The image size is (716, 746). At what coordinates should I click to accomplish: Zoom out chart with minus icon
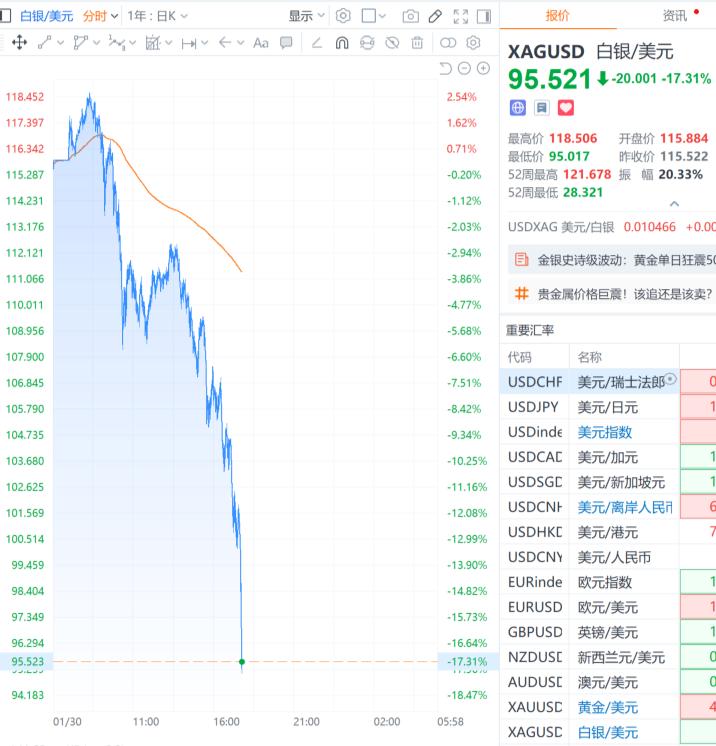(x=464, y=69)
